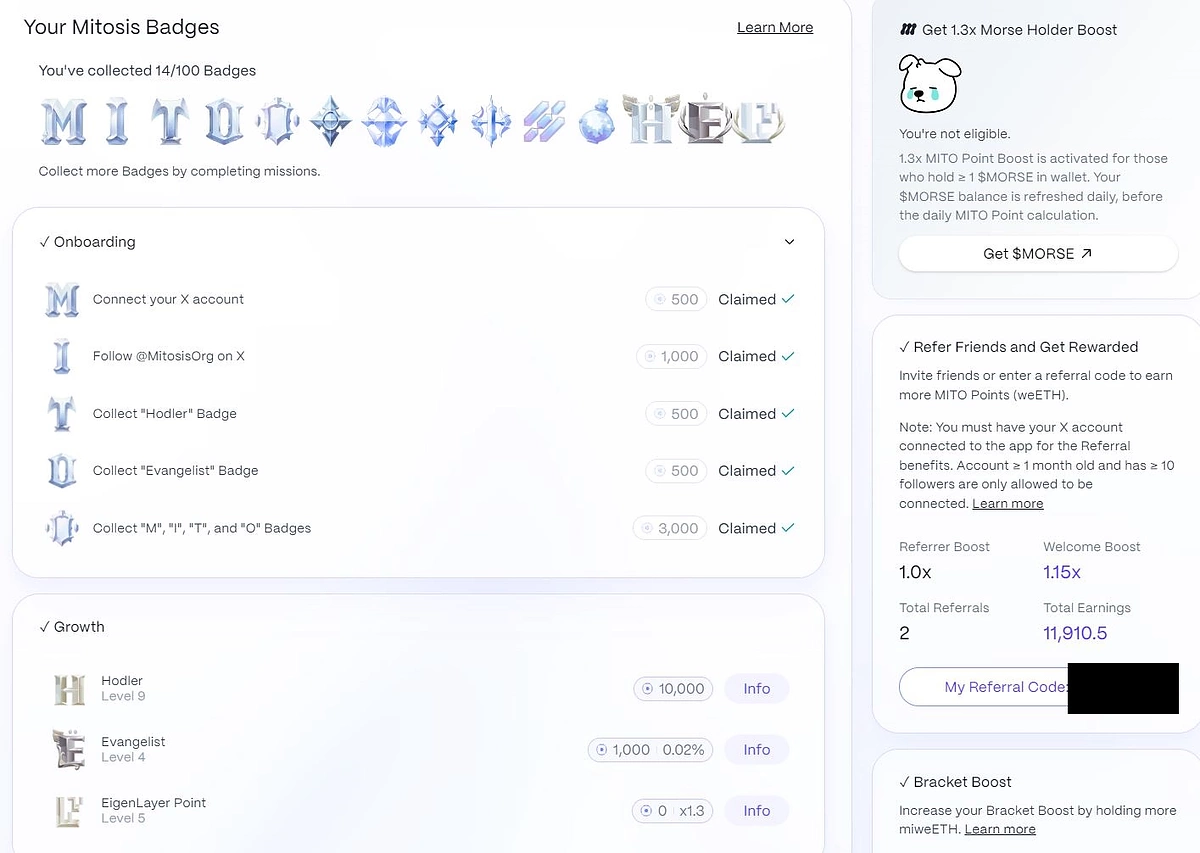Screen dimensions: 1200x853
Task: Click Claimed status for Connect your X account
Action: click(x=756, y=299)
